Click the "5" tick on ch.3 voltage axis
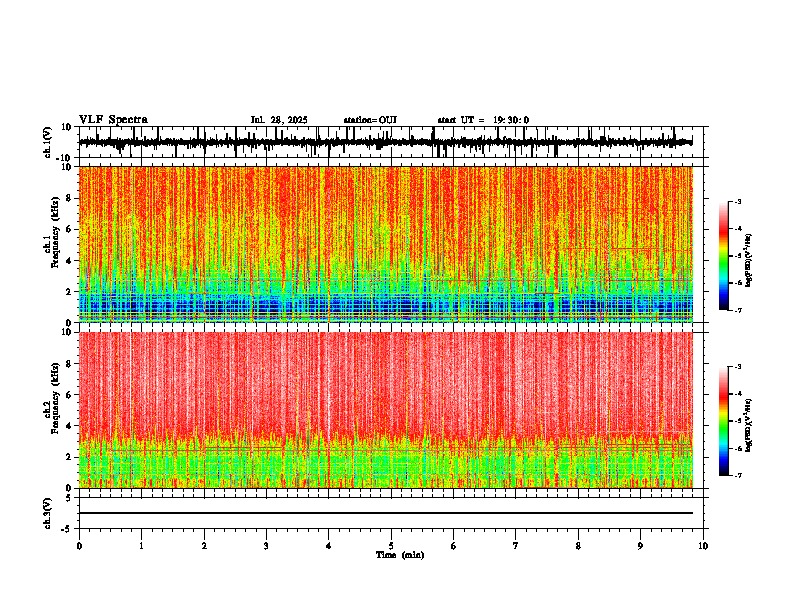792x612 pixels. (69, 498)
